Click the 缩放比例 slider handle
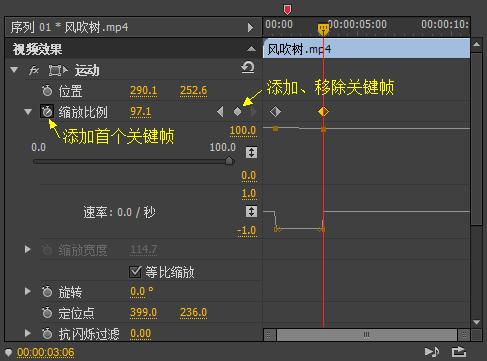The width and height of the screenshot is (487, 361). click(229, 161)
